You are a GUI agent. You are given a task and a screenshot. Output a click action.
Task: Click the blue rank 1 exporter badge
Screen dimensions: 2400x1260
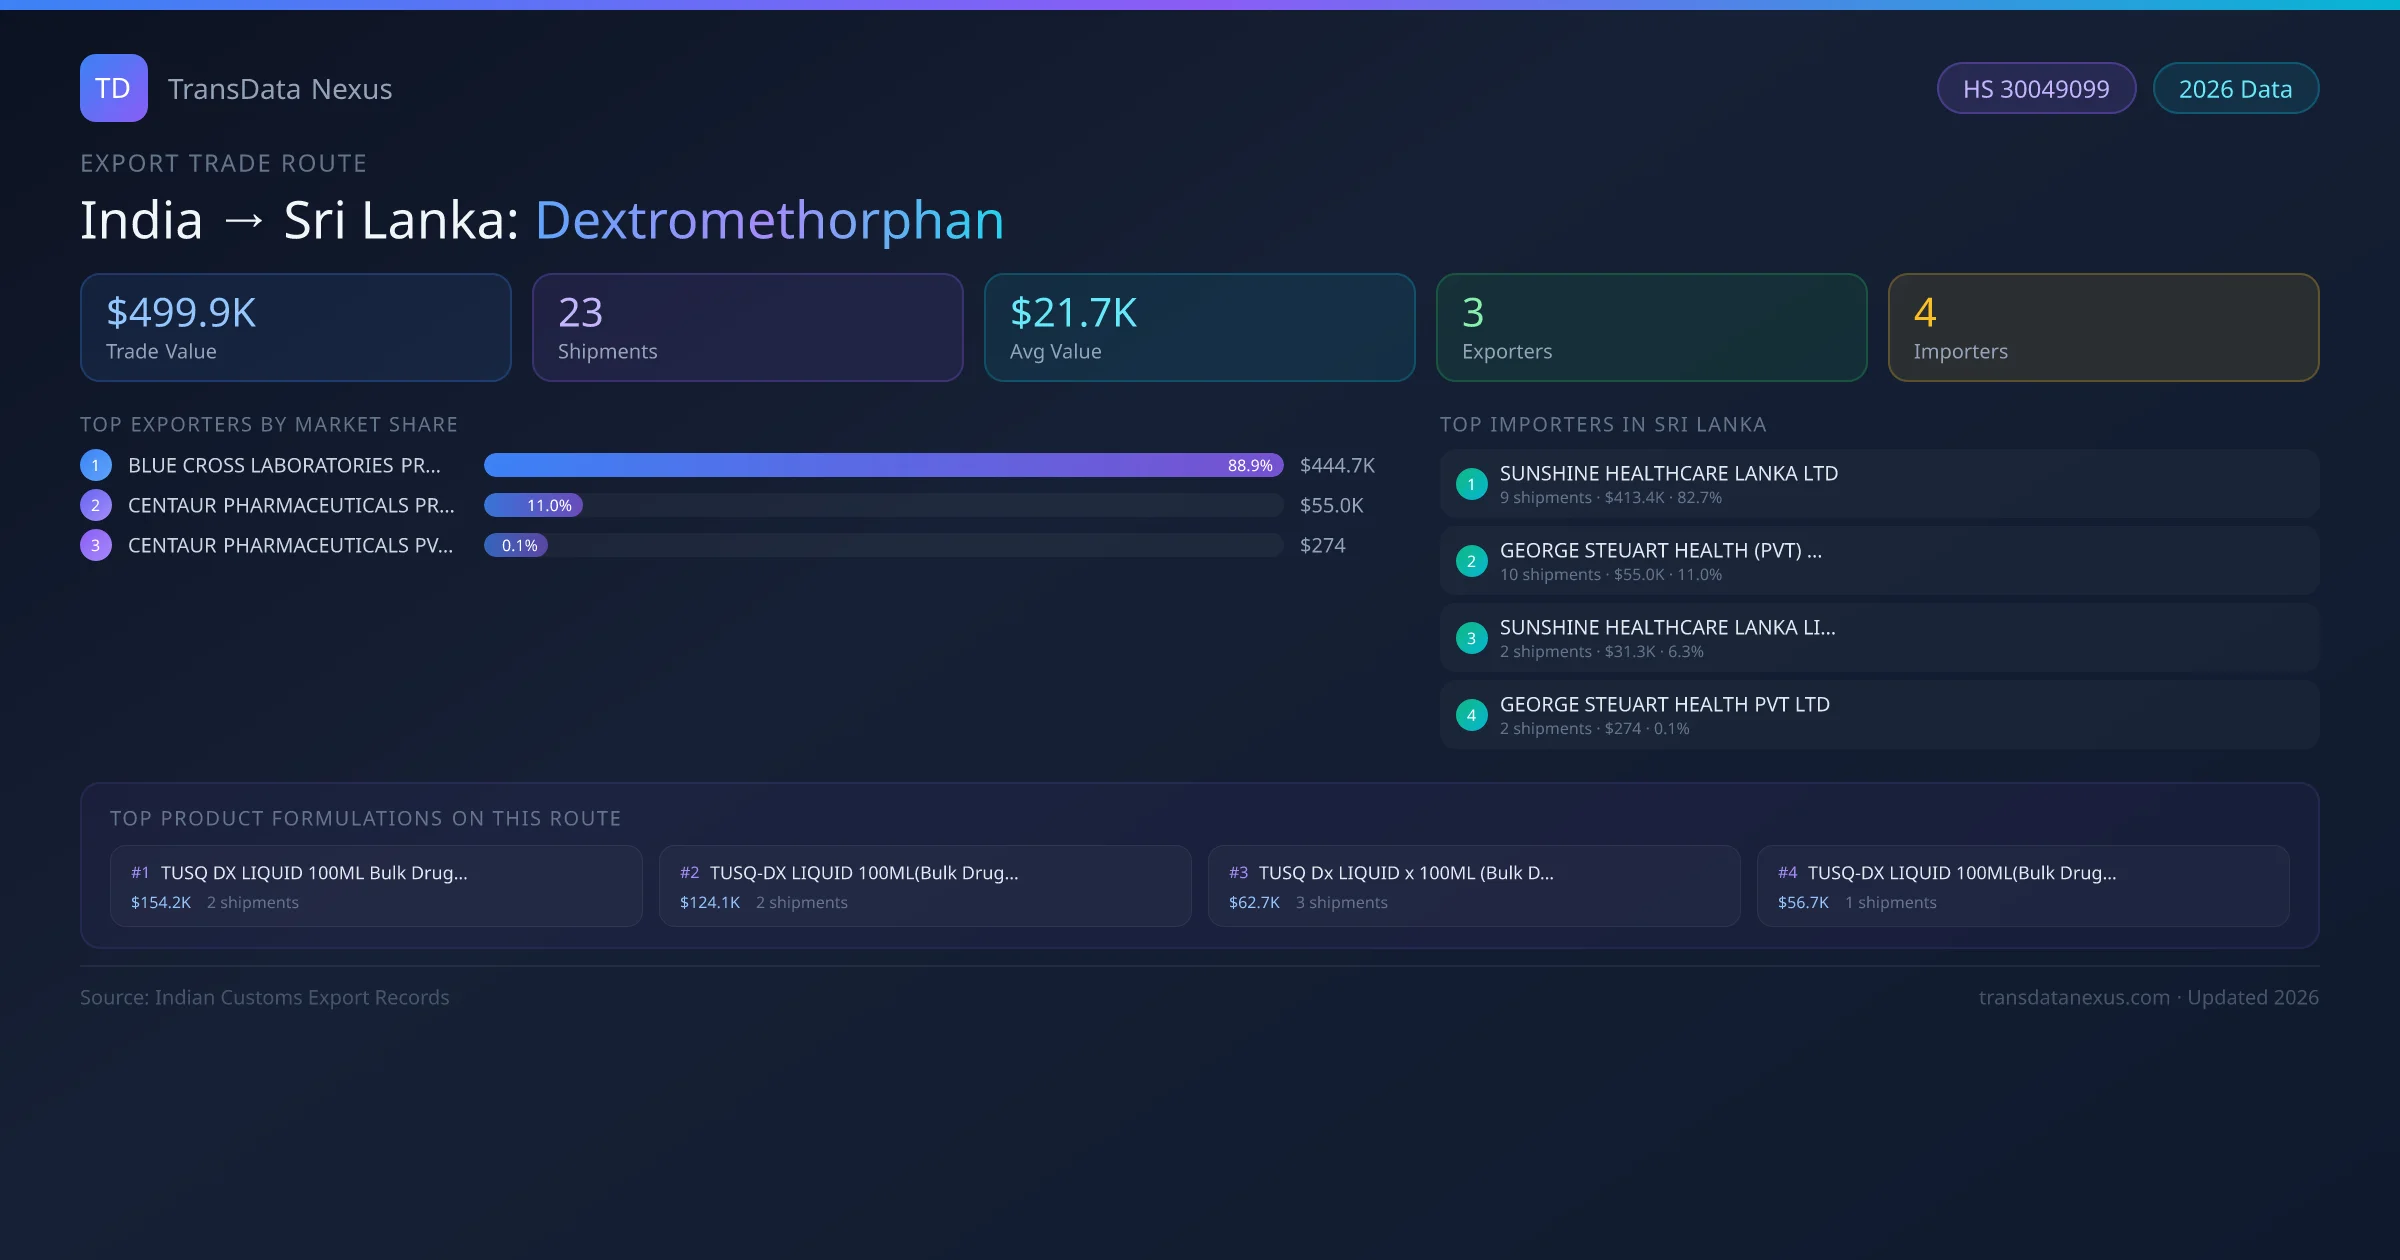pos(96,465)
